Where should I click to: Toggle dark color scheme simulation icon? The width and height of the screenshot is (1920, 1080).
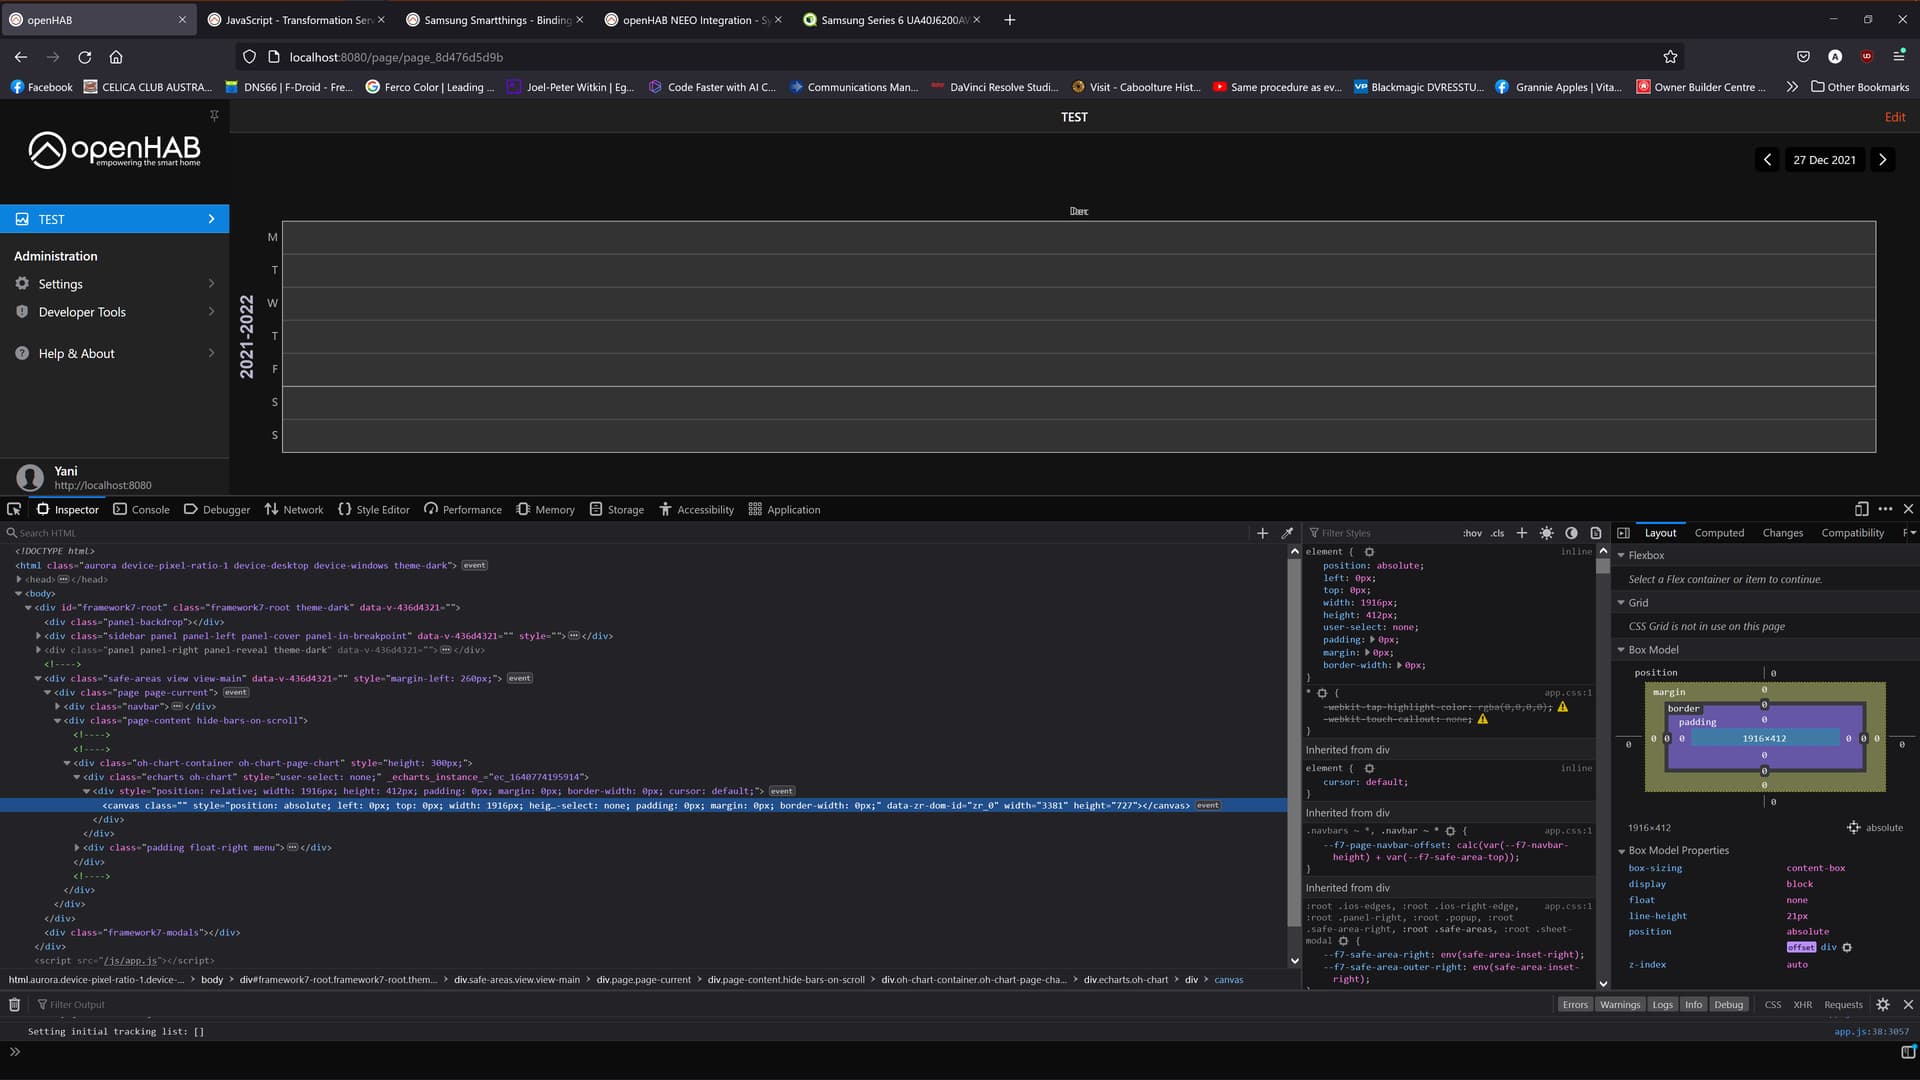1571,533
